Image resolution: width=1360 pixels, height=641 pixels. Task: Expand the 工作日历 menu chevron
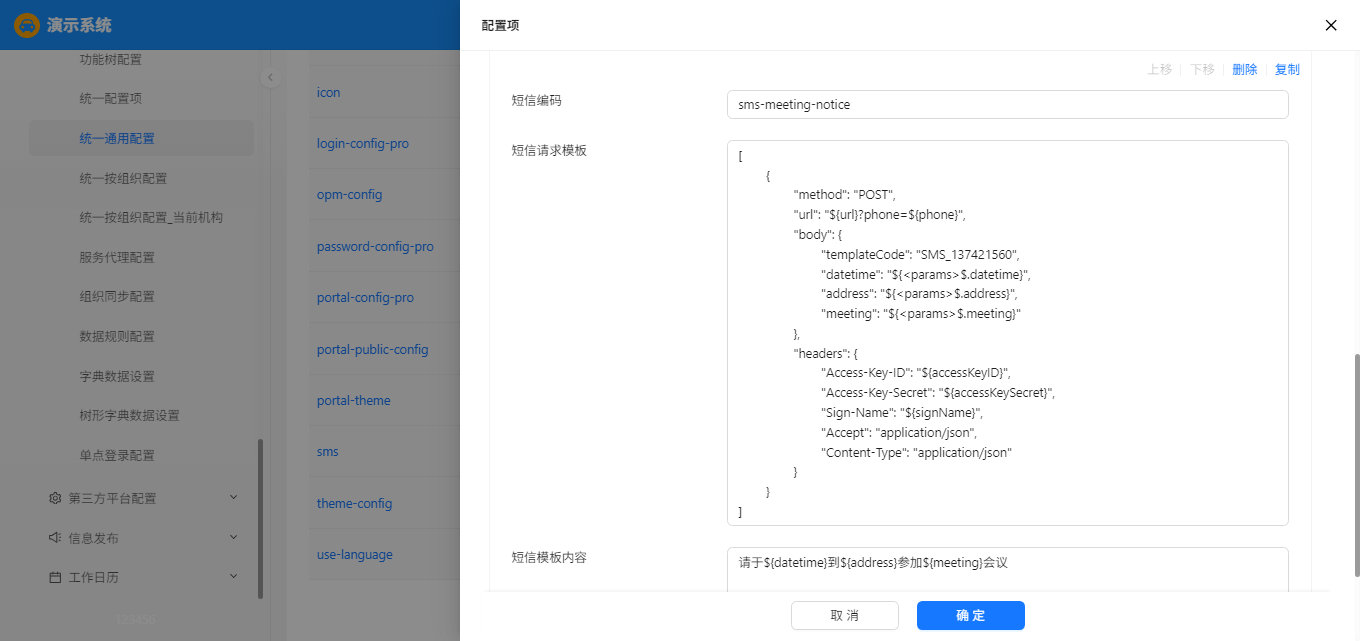click(x=233, y=577)
